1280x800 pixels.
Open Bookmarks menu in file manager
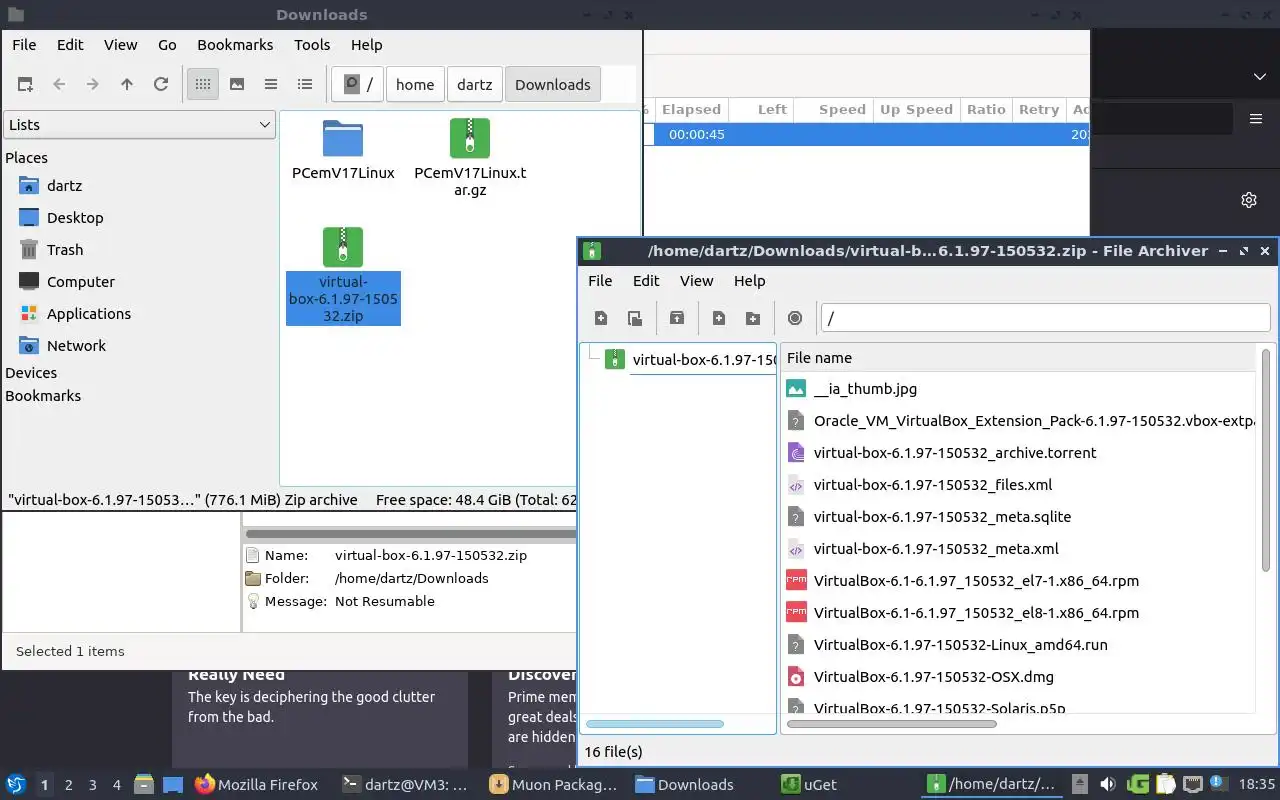(235, 45)
